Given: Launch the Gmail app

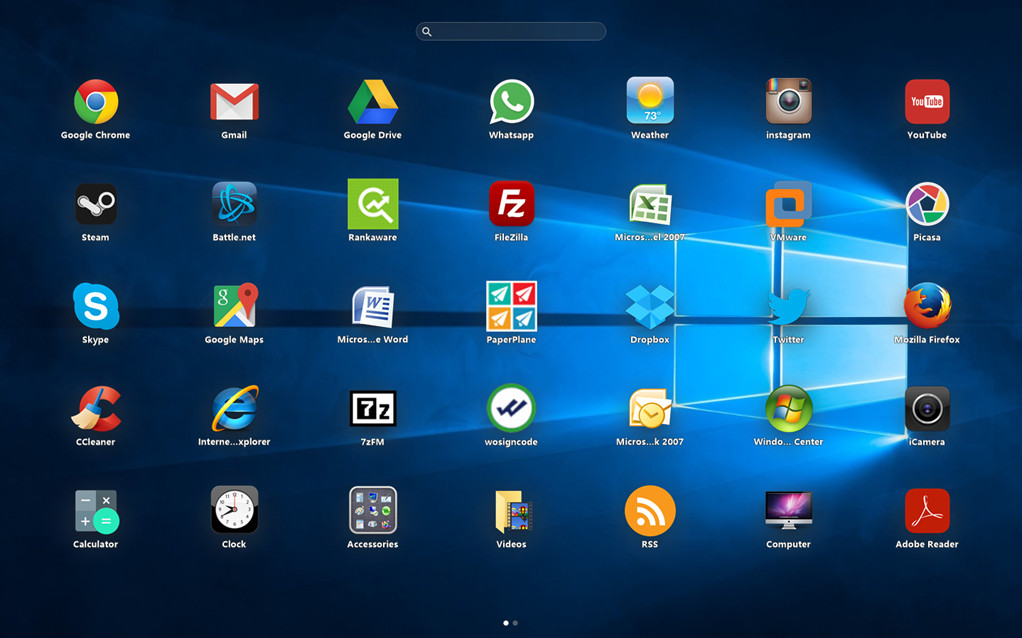Looking at the screenshot, I should coord(234,102).
